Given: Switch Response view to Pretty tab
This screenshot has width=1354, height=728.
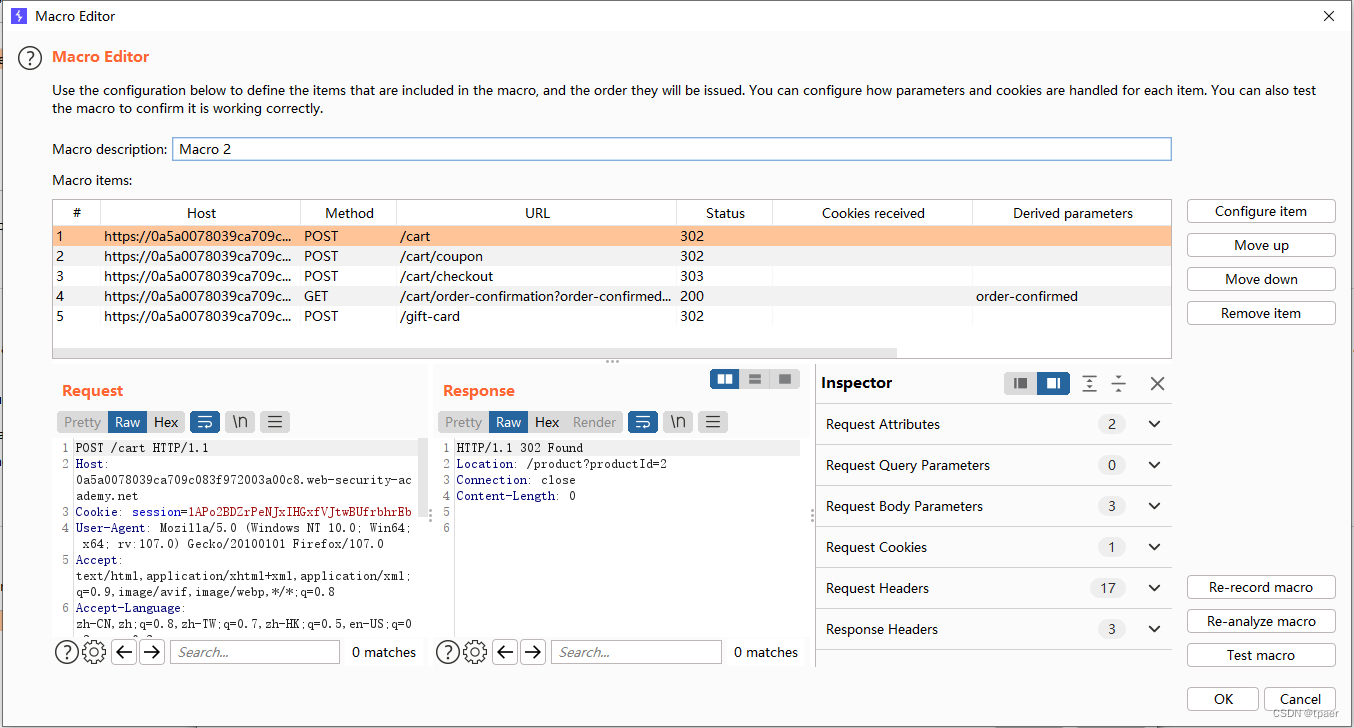Looking at the screenshot, I should pyautogui.click(x=463, y=422).
